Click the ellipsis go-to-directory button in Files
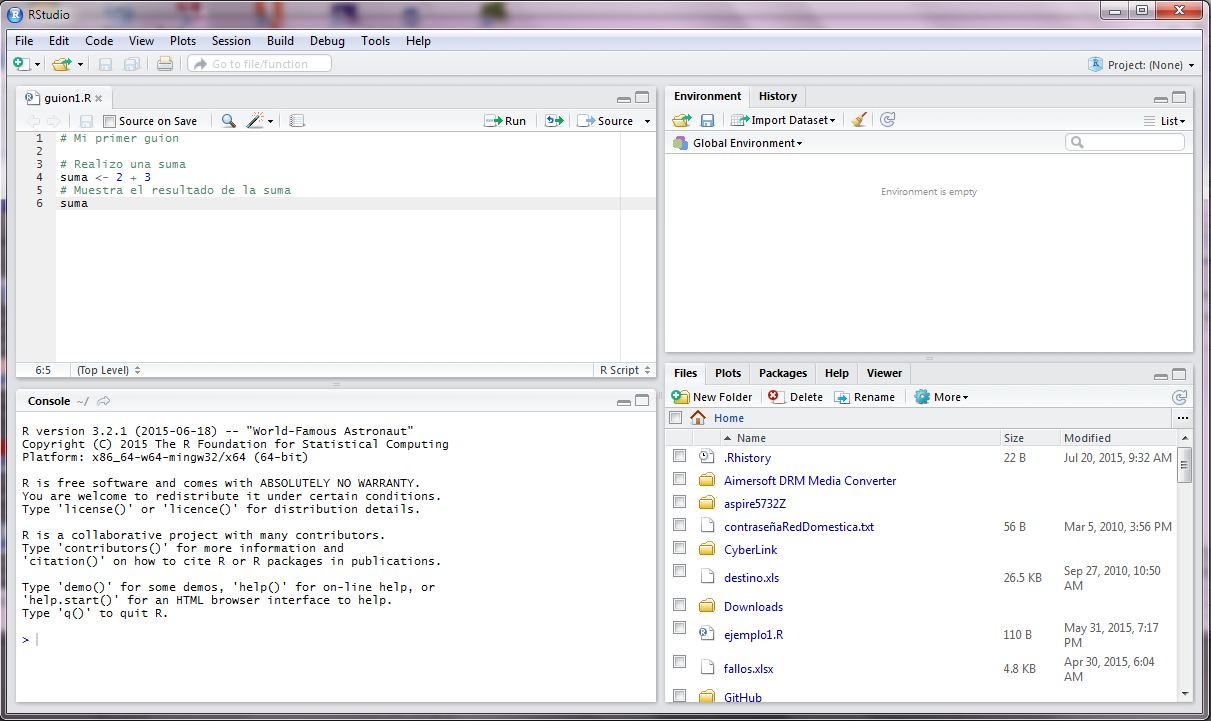Screen dimensions: 1211x721 click(1183, 418)
